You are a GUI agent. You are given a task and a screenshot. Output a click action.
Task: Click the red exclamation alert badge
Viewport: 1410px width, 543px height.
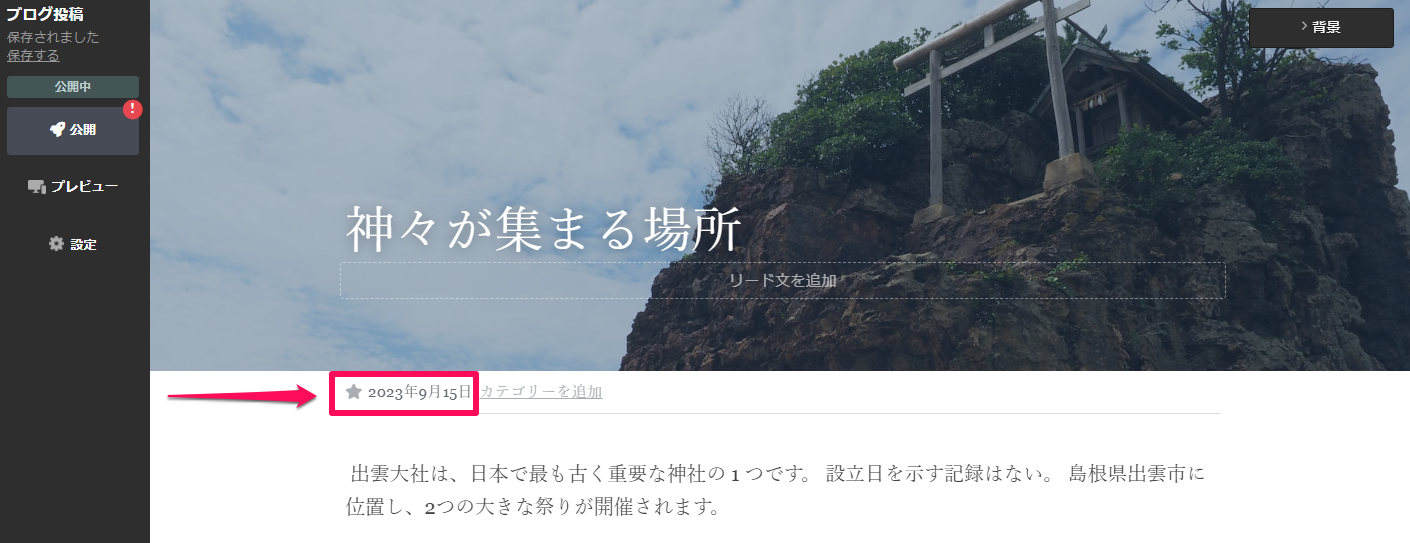pyautogui.click(x=133, y=109)
